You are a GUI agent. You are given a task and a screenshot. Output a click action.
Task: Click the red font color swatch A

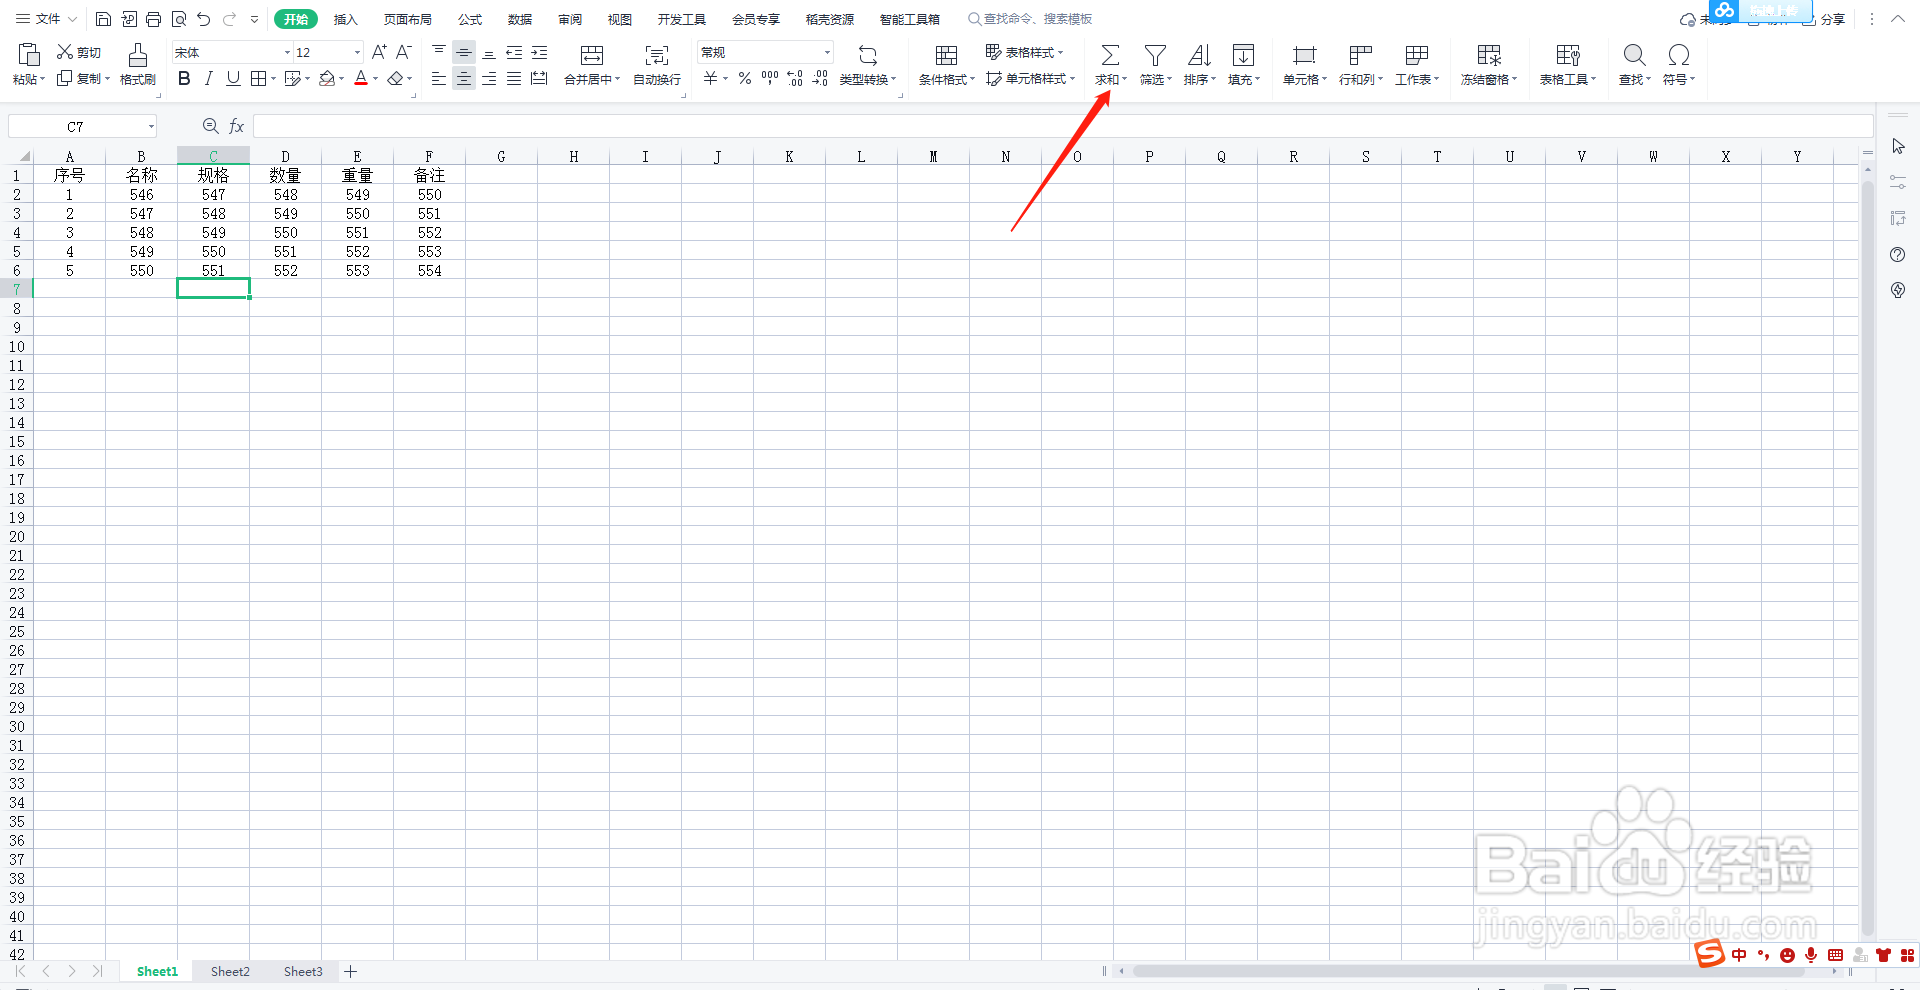pyautogui.click(x=361, y=78)
